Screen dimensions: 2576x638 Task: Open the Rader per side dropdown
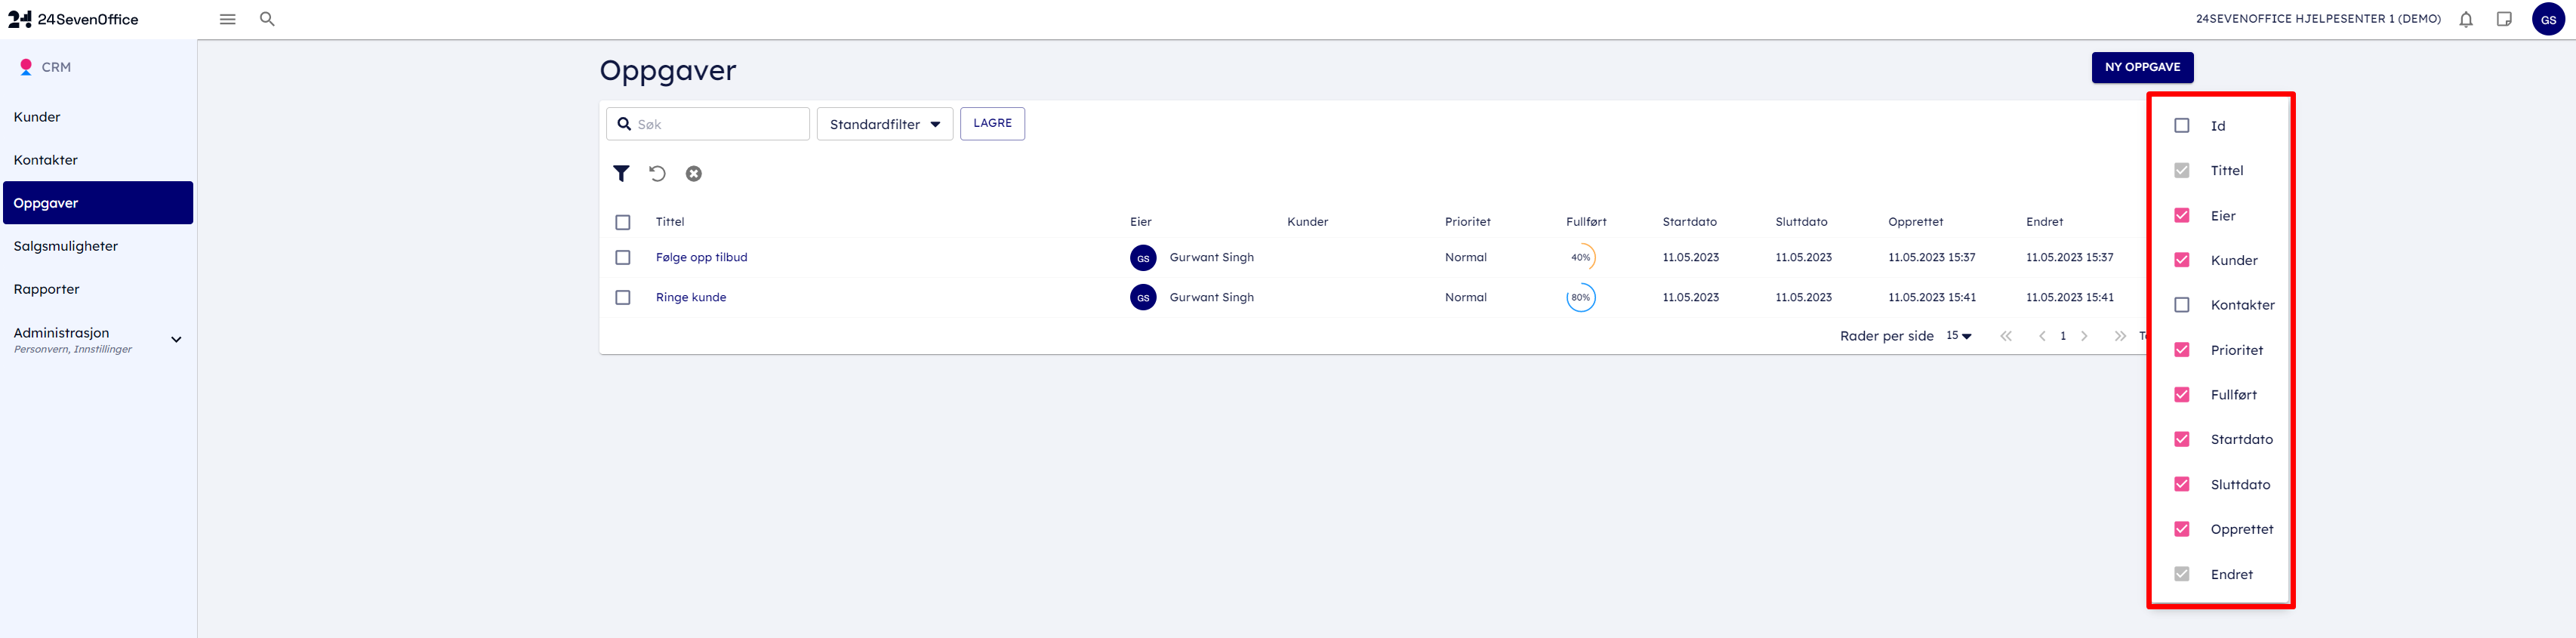(1958, 336)
